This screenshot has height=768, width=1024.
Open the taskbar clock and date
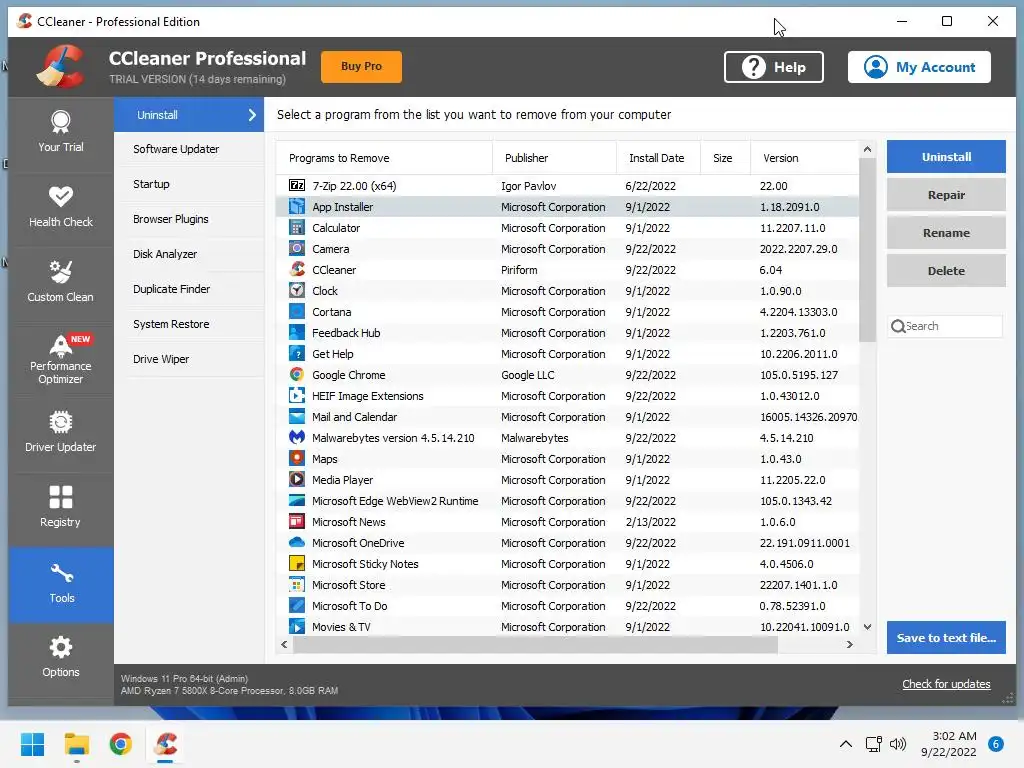(x=948, y=744)
